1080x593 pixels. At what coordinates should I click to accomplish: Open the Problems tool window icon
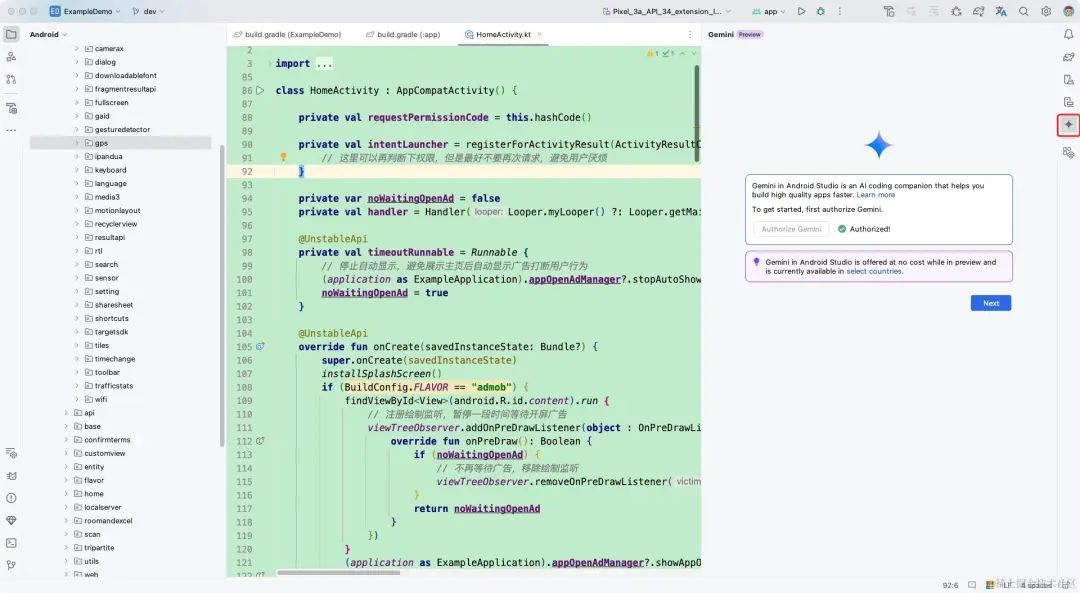point(11,498)
